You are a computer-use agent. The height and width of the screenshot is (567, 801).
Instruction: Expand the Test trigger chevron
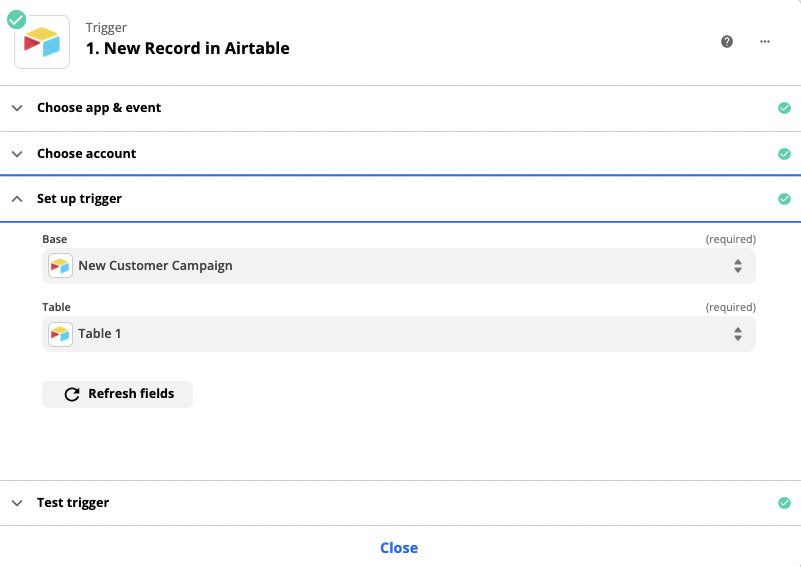coord(17,503)
